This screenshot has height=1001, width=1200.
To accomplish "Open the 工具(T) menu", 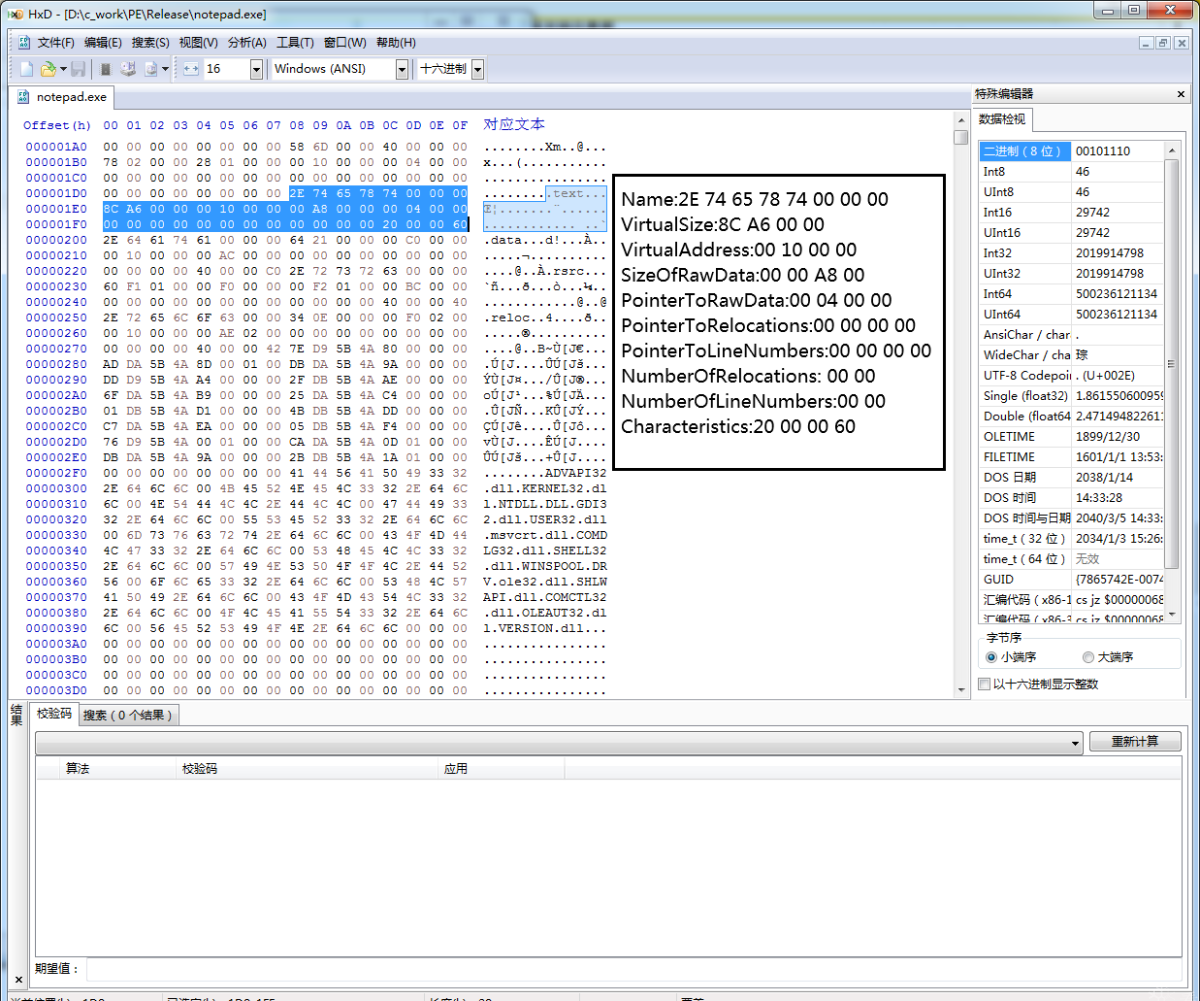I will (x=295, y=43).
